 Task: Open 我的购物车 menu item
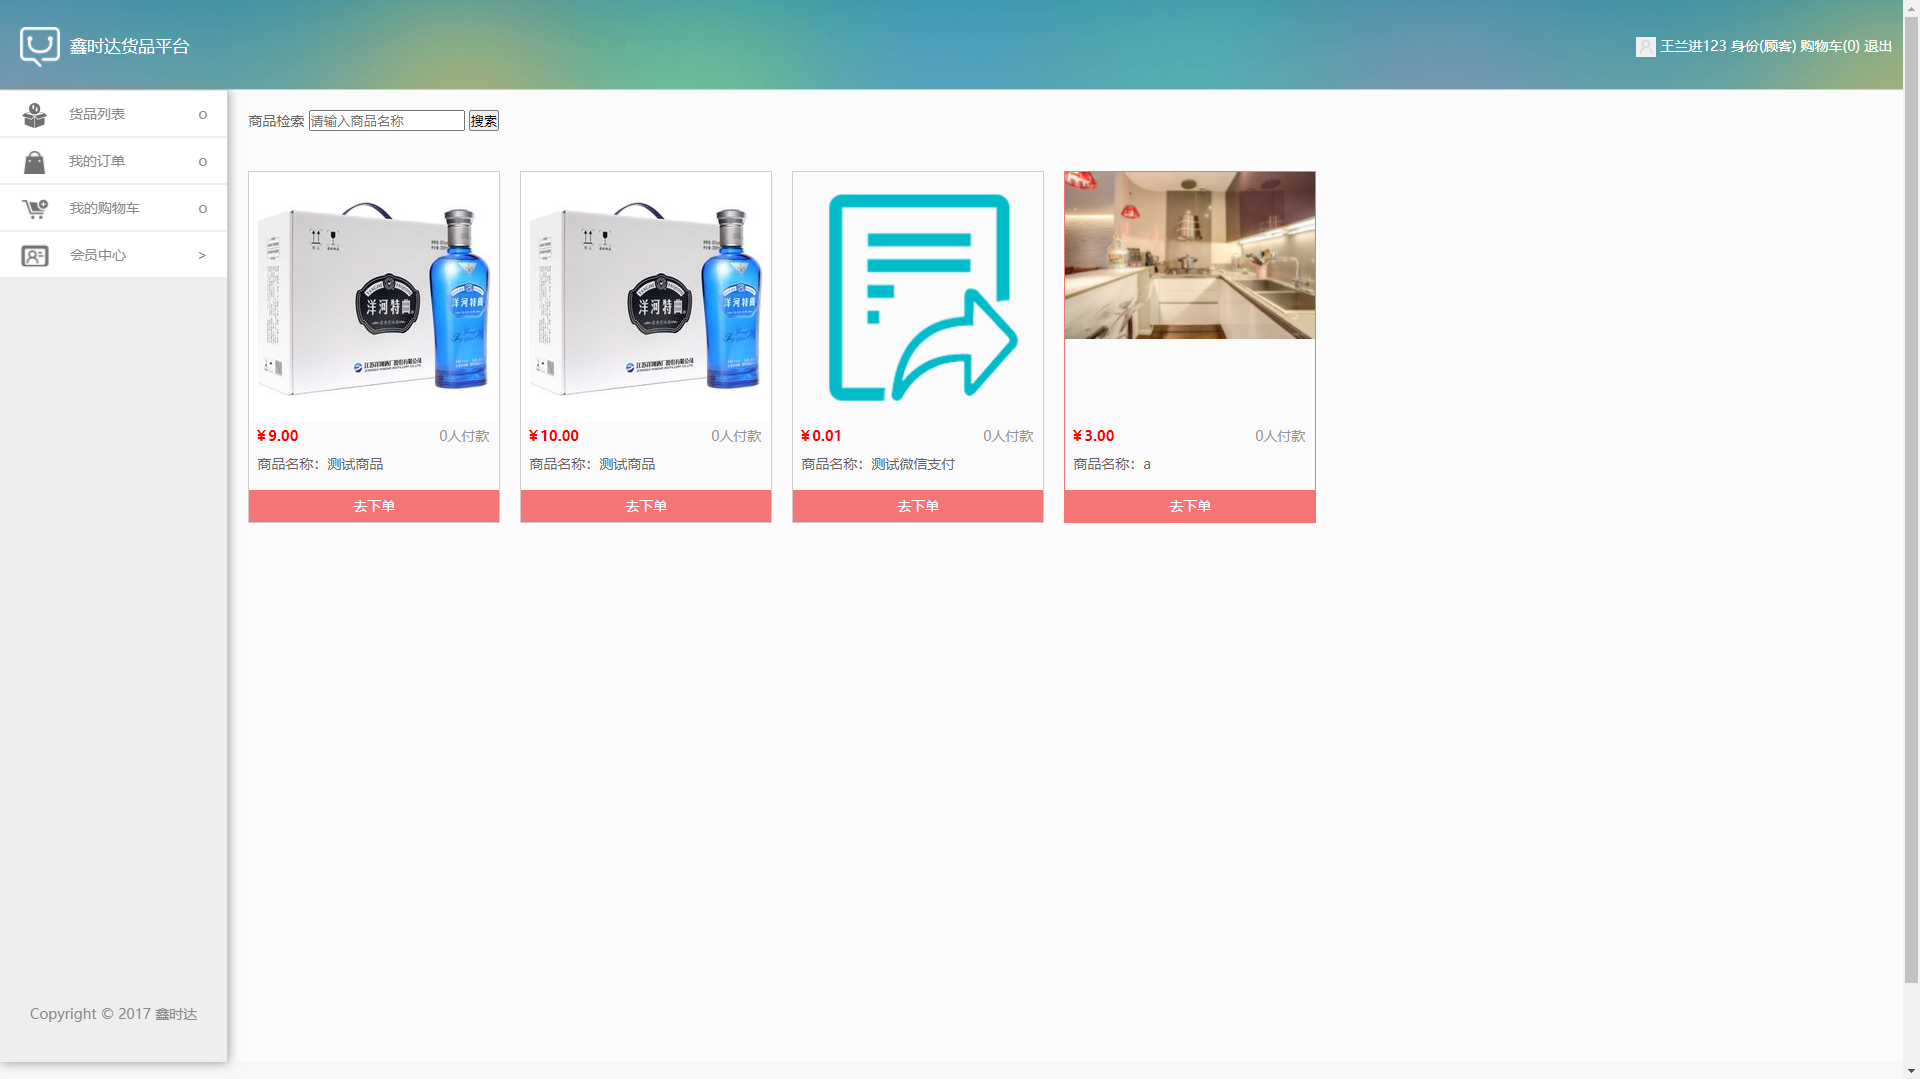click(104, 209)
